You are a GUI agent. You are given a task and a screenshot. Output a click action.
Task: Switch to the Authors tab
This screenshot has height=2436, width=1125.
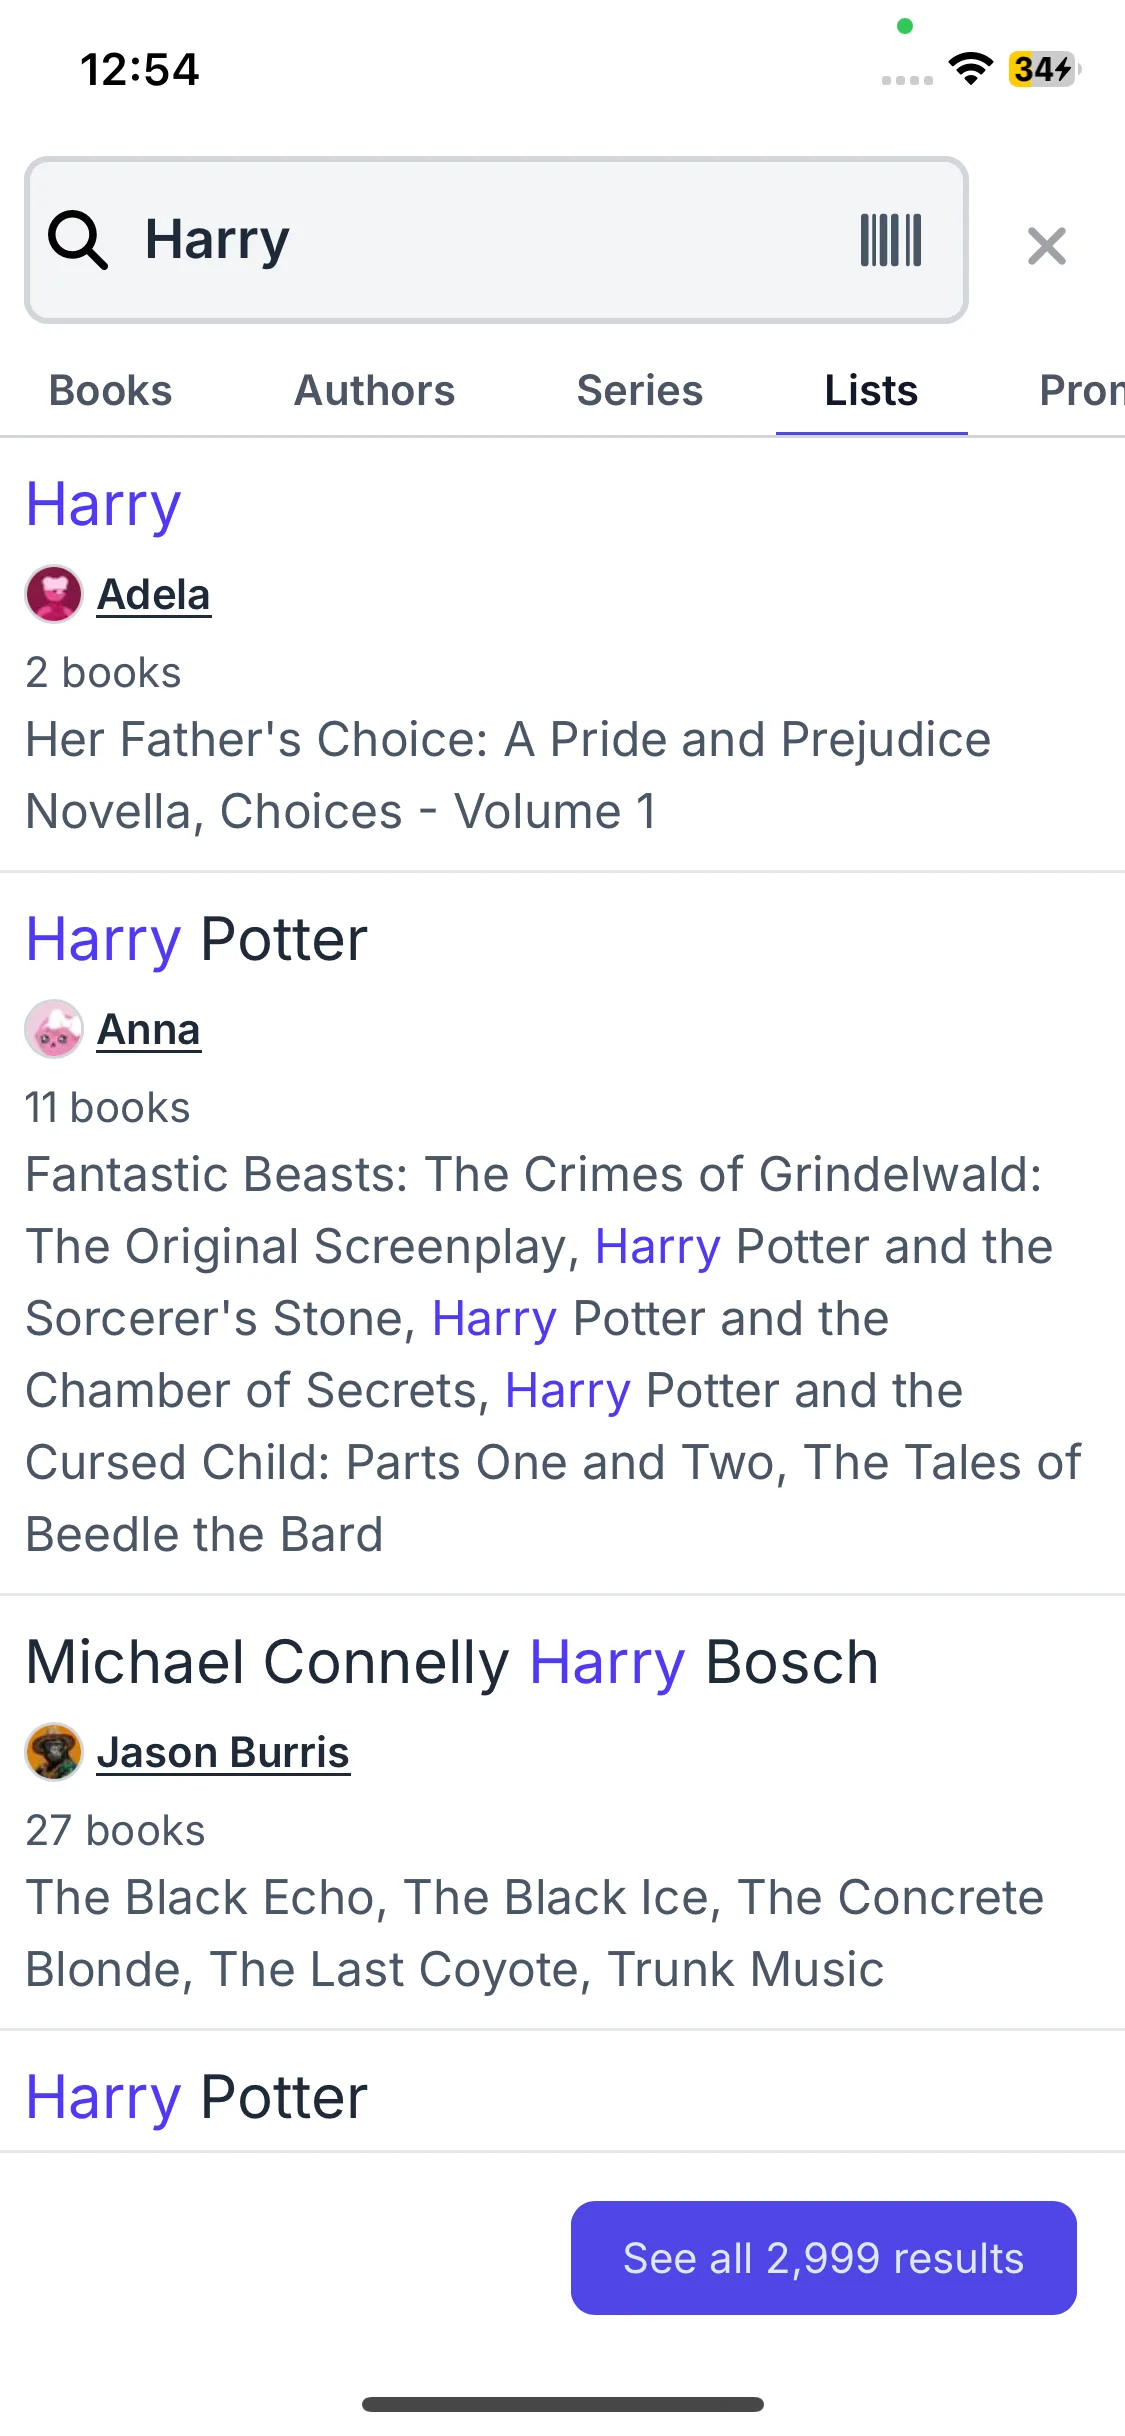coord(374,391)
